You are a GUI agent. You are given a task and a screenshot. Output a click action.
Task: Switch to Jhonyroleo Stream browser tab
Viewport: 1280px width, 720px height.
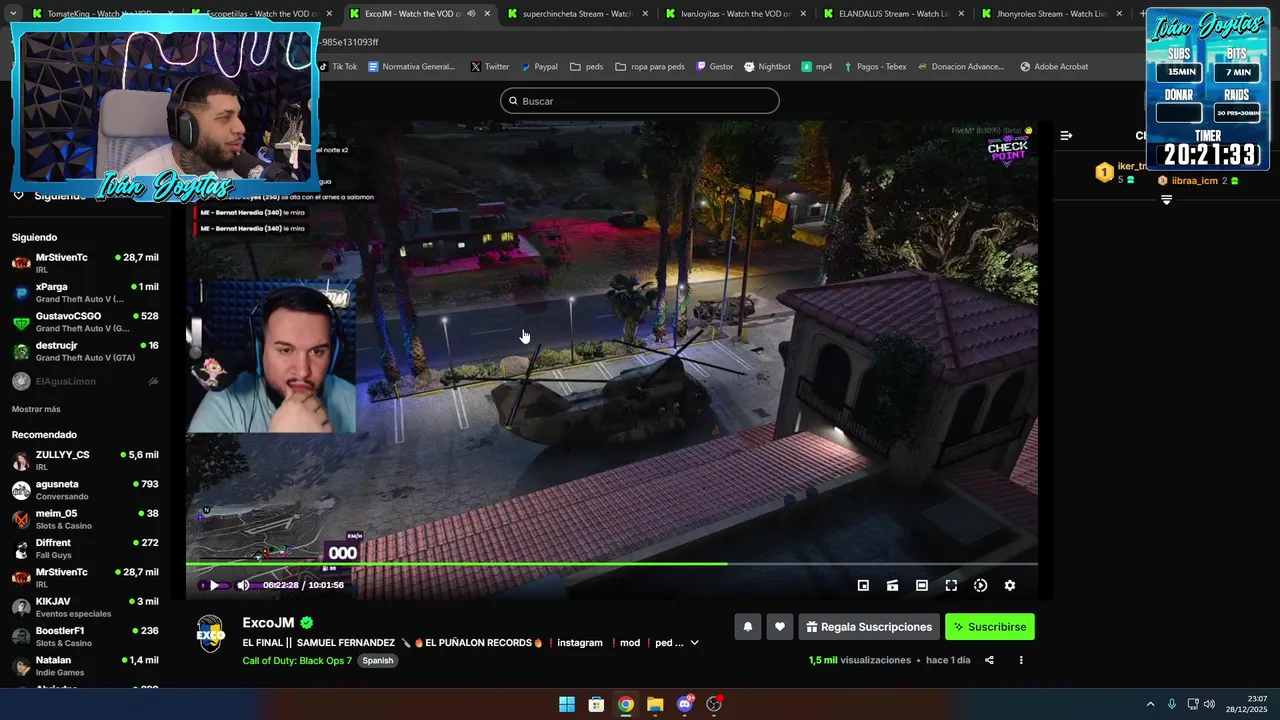1050,14
